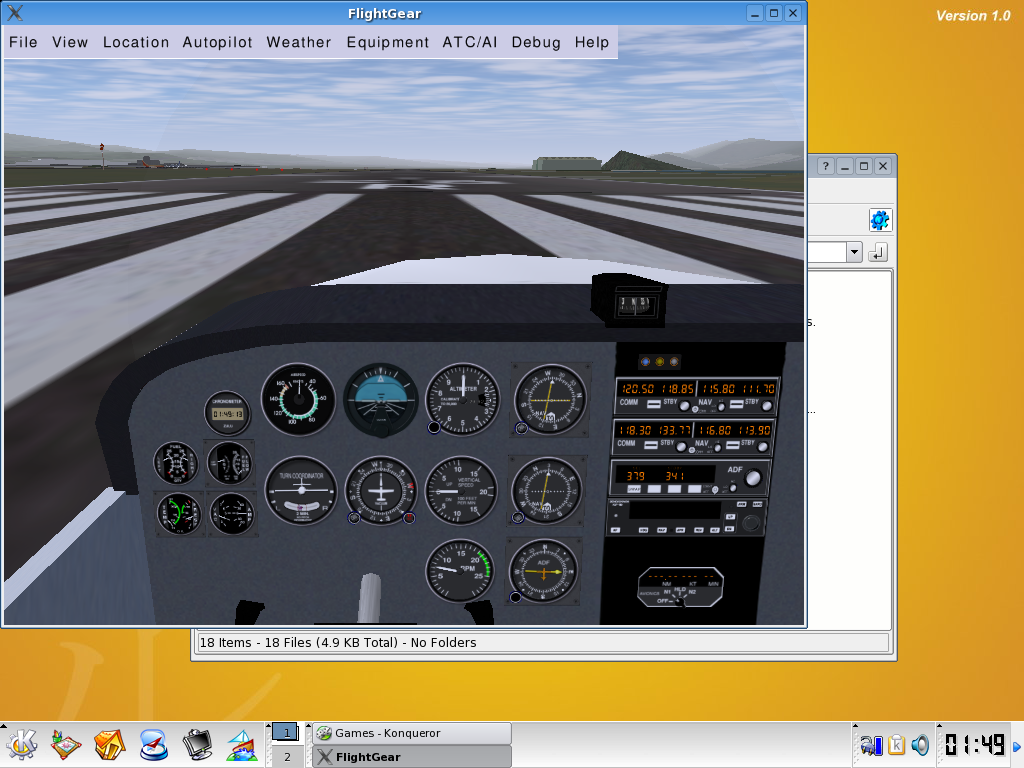Swap NAV frequency 116.80 with standby
The image size is (1024, 768).
coord(733,445)
